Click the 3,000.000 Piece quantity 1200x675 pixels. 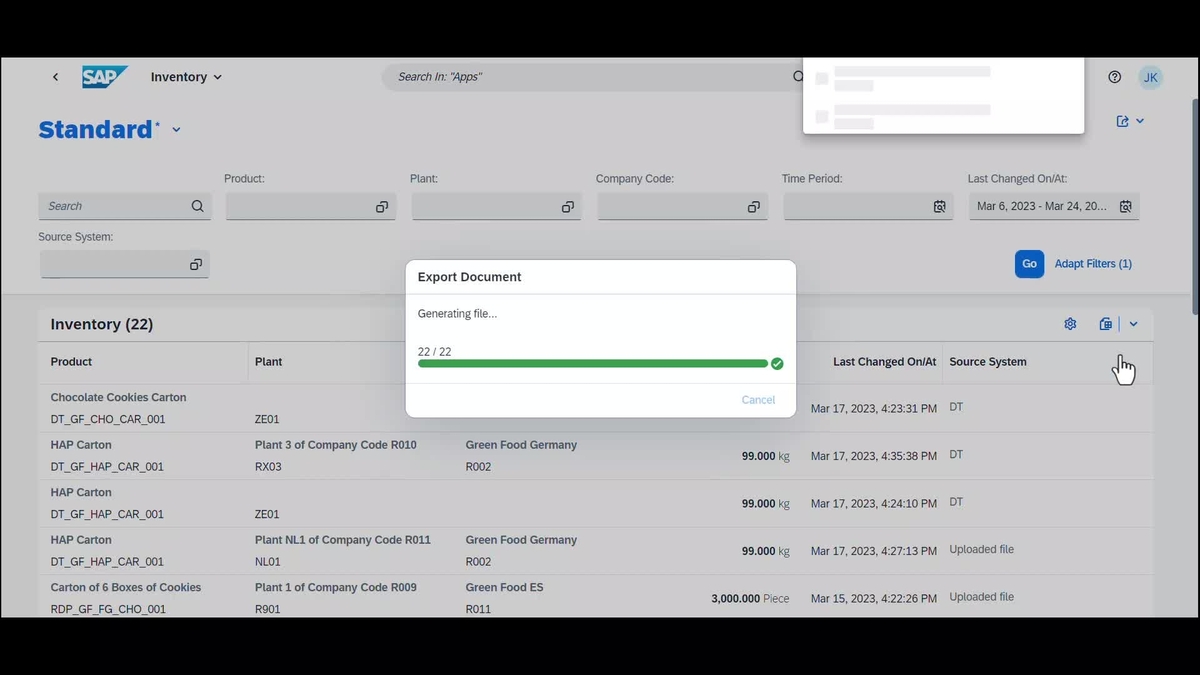750,599
